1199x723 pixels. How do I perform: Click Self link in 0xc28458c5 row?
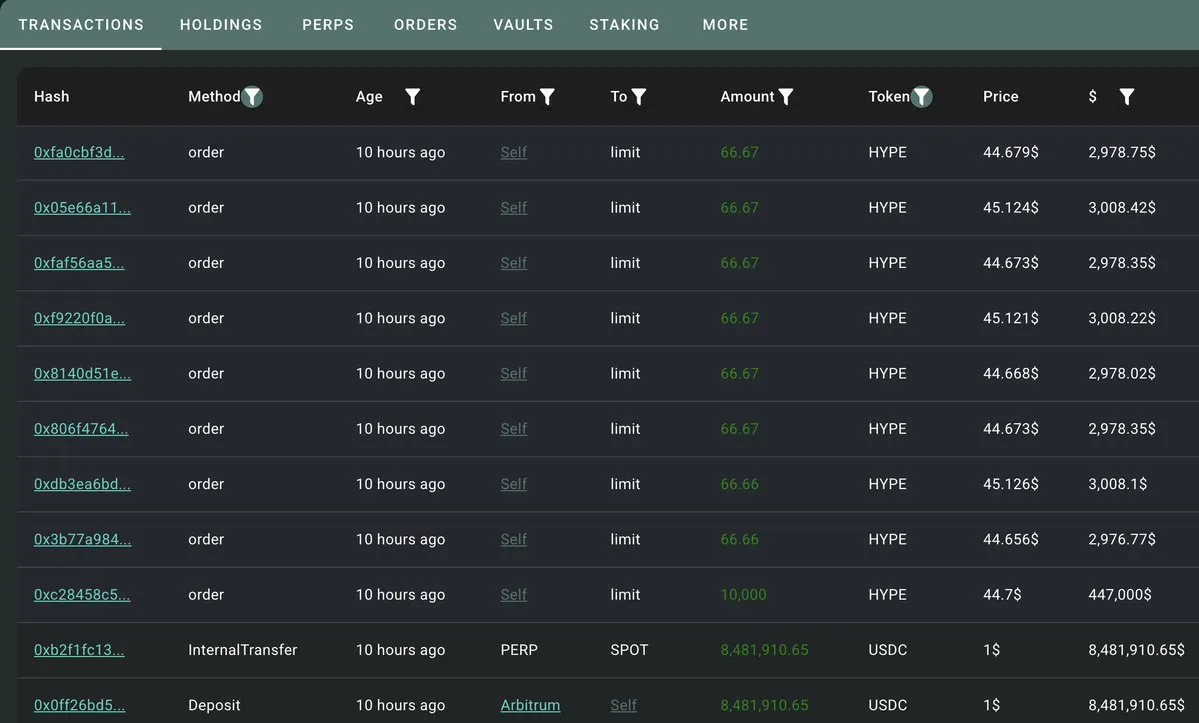(513, 595)
